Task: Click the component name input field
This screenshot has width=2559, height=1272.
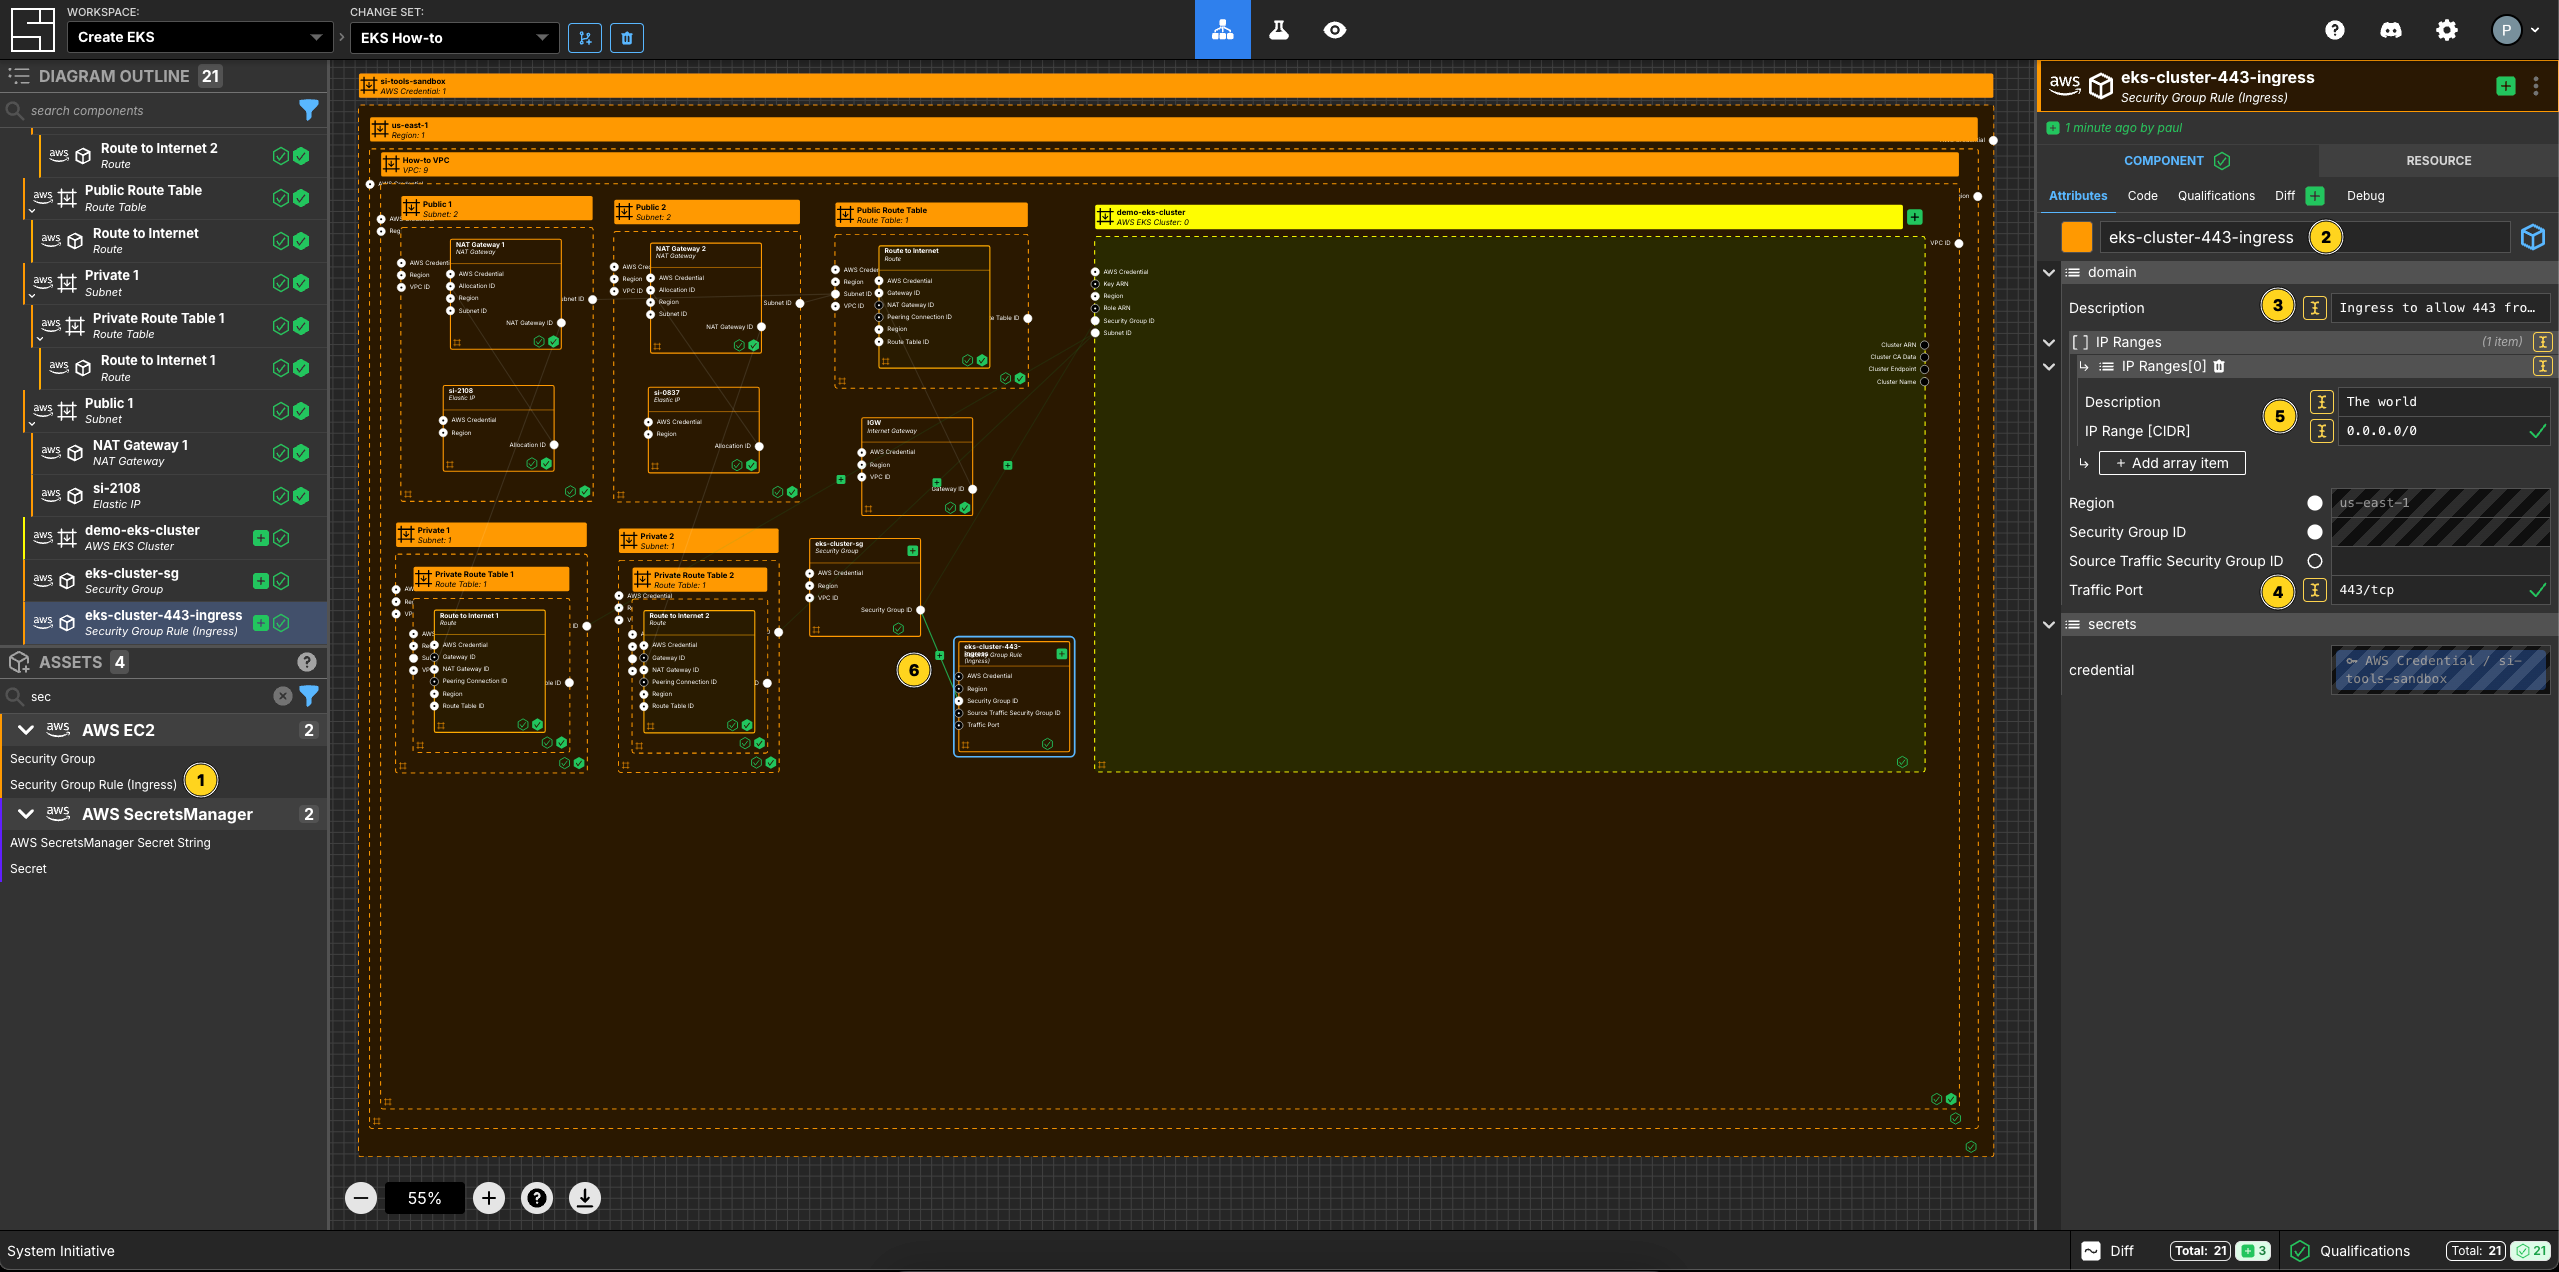Action: click(x=2304, y=237)
